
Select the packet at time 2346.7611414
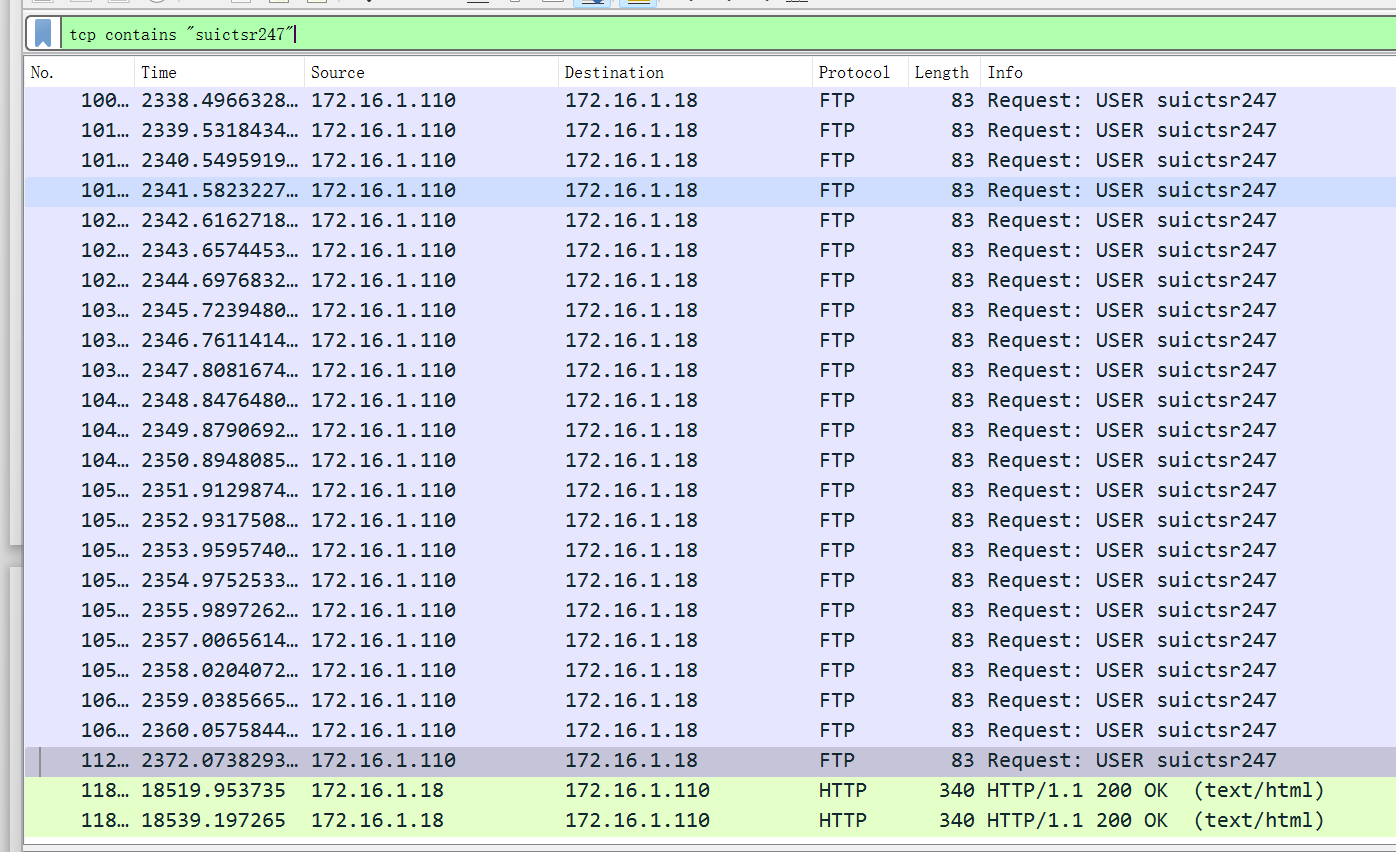(x=710, y=340)
